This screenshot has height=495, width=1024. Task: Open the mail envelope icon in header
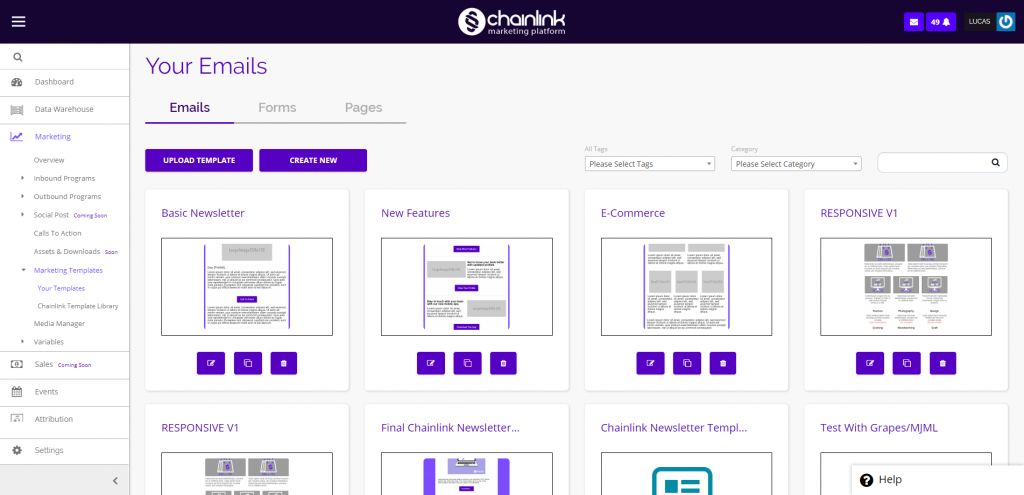tap(914, 22)
